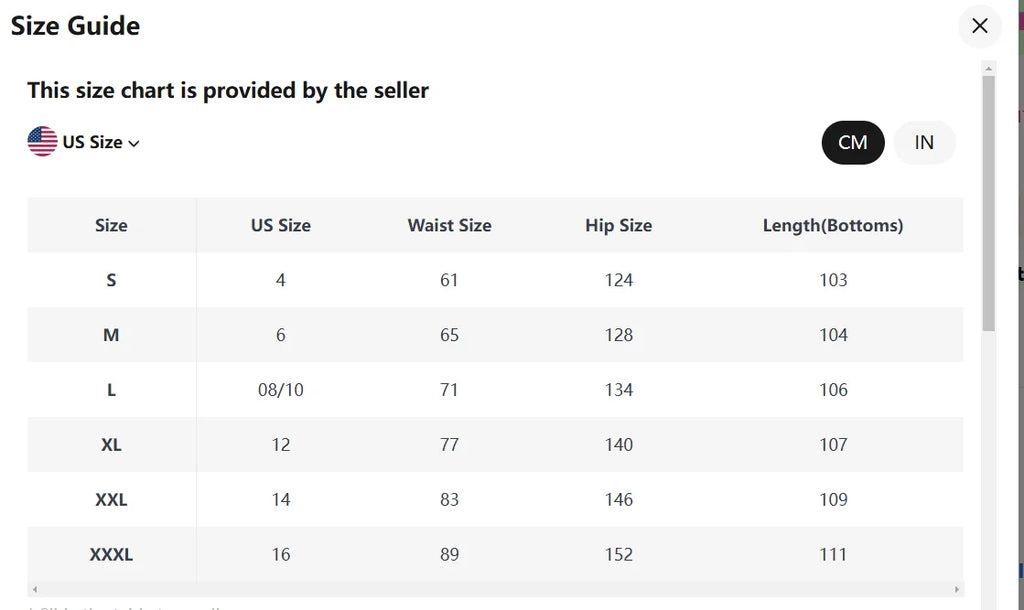Click the Size Guide title
The width and height of the screenshot is (1024, 610).
(x=75, y=26)
